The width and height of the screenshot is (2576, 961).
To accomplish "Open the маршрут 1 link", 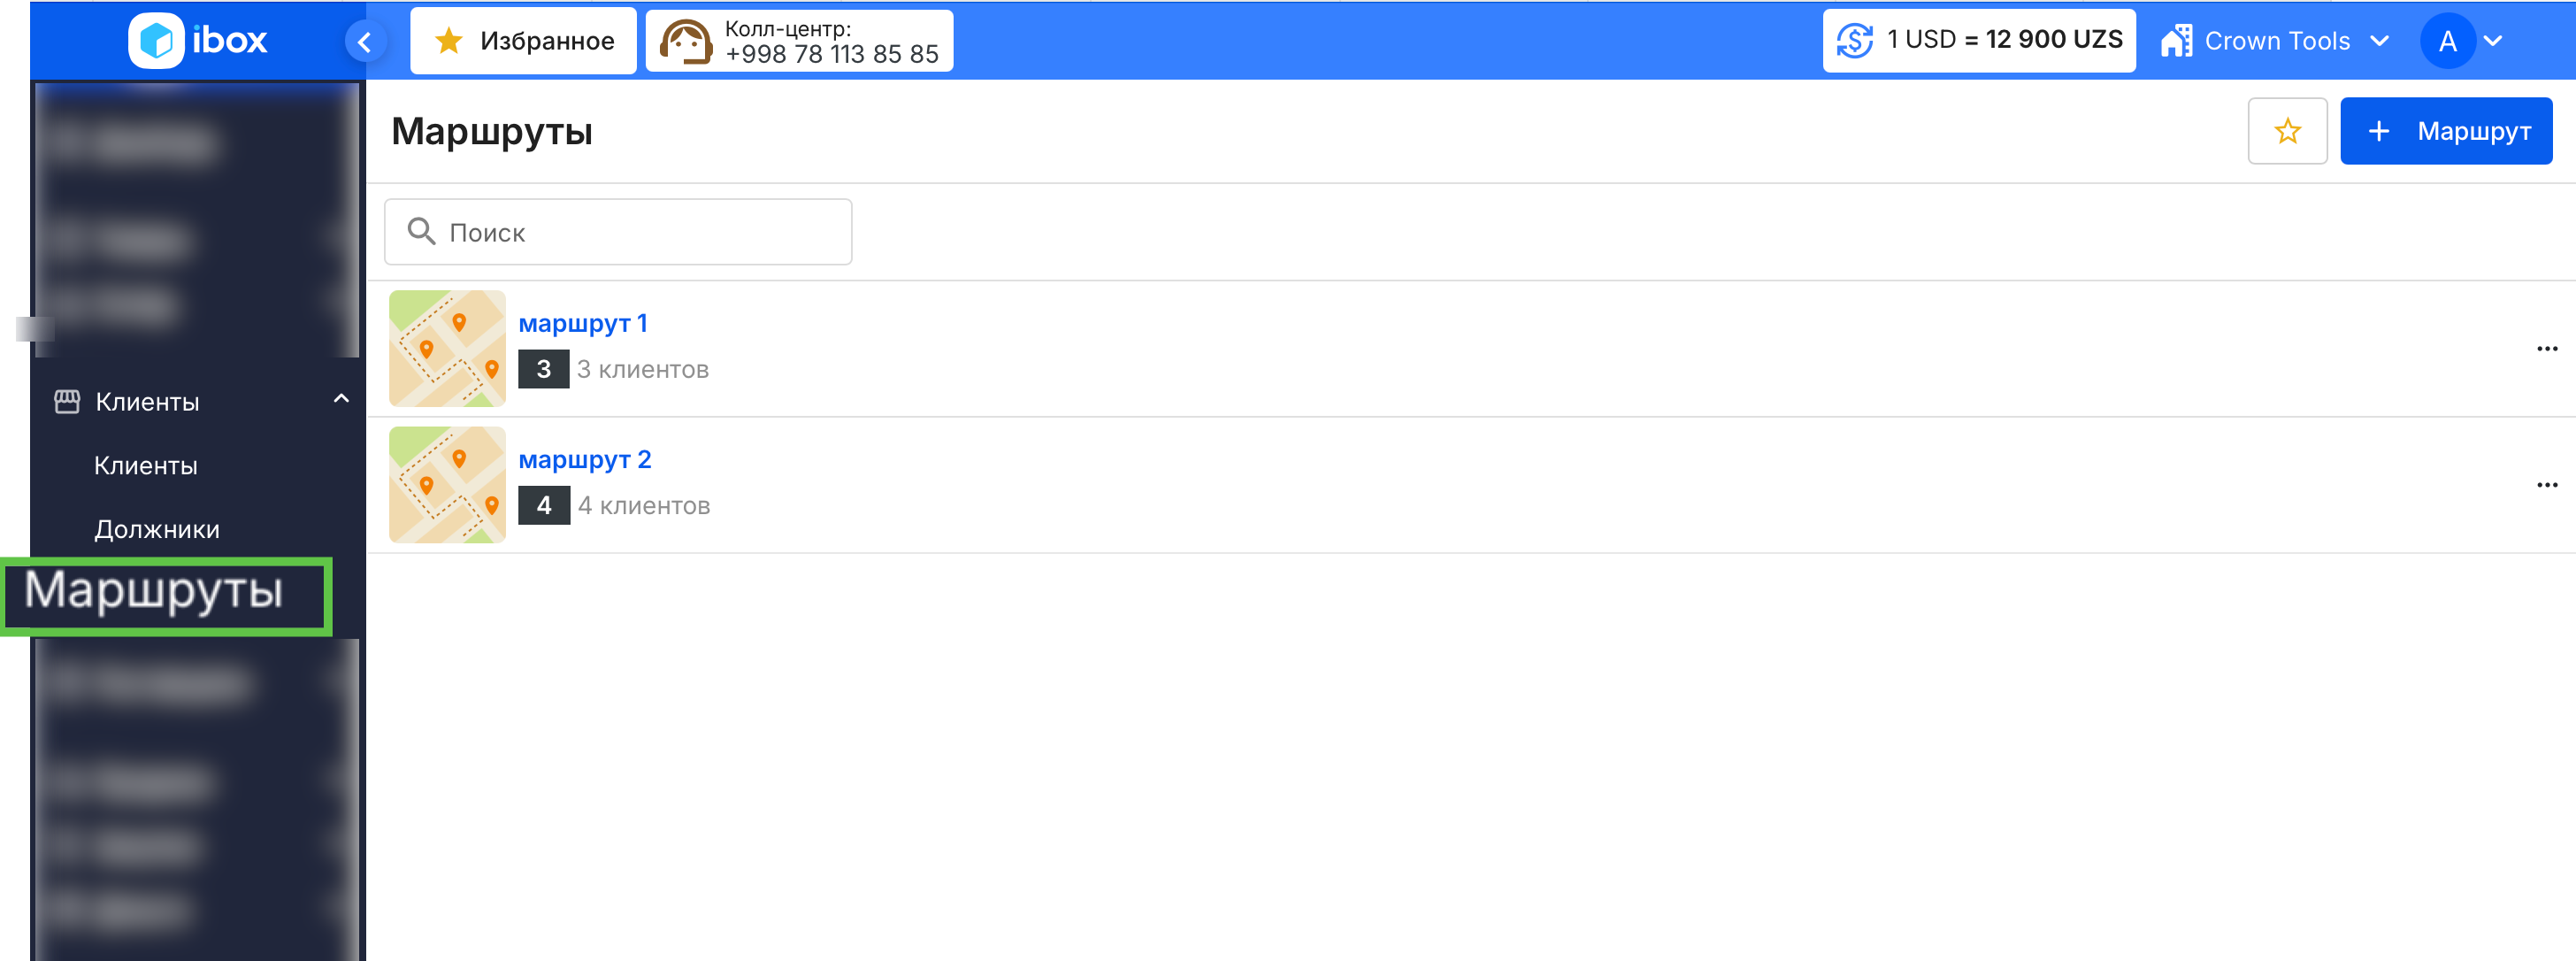I will (582, 323).
